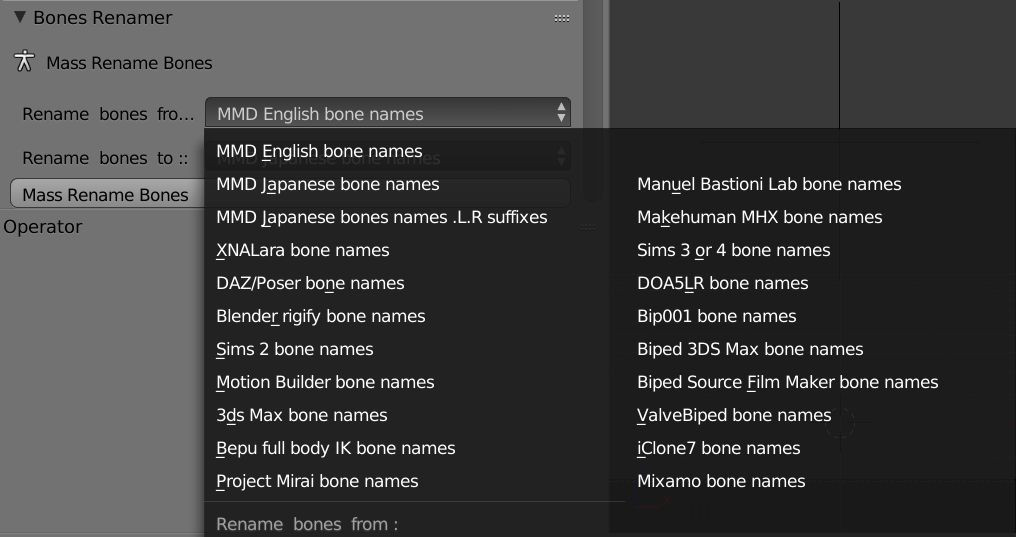Grab the Bones Renamer panel drag handle
The image size is (1016, 537).
click(x=562, y=19)
